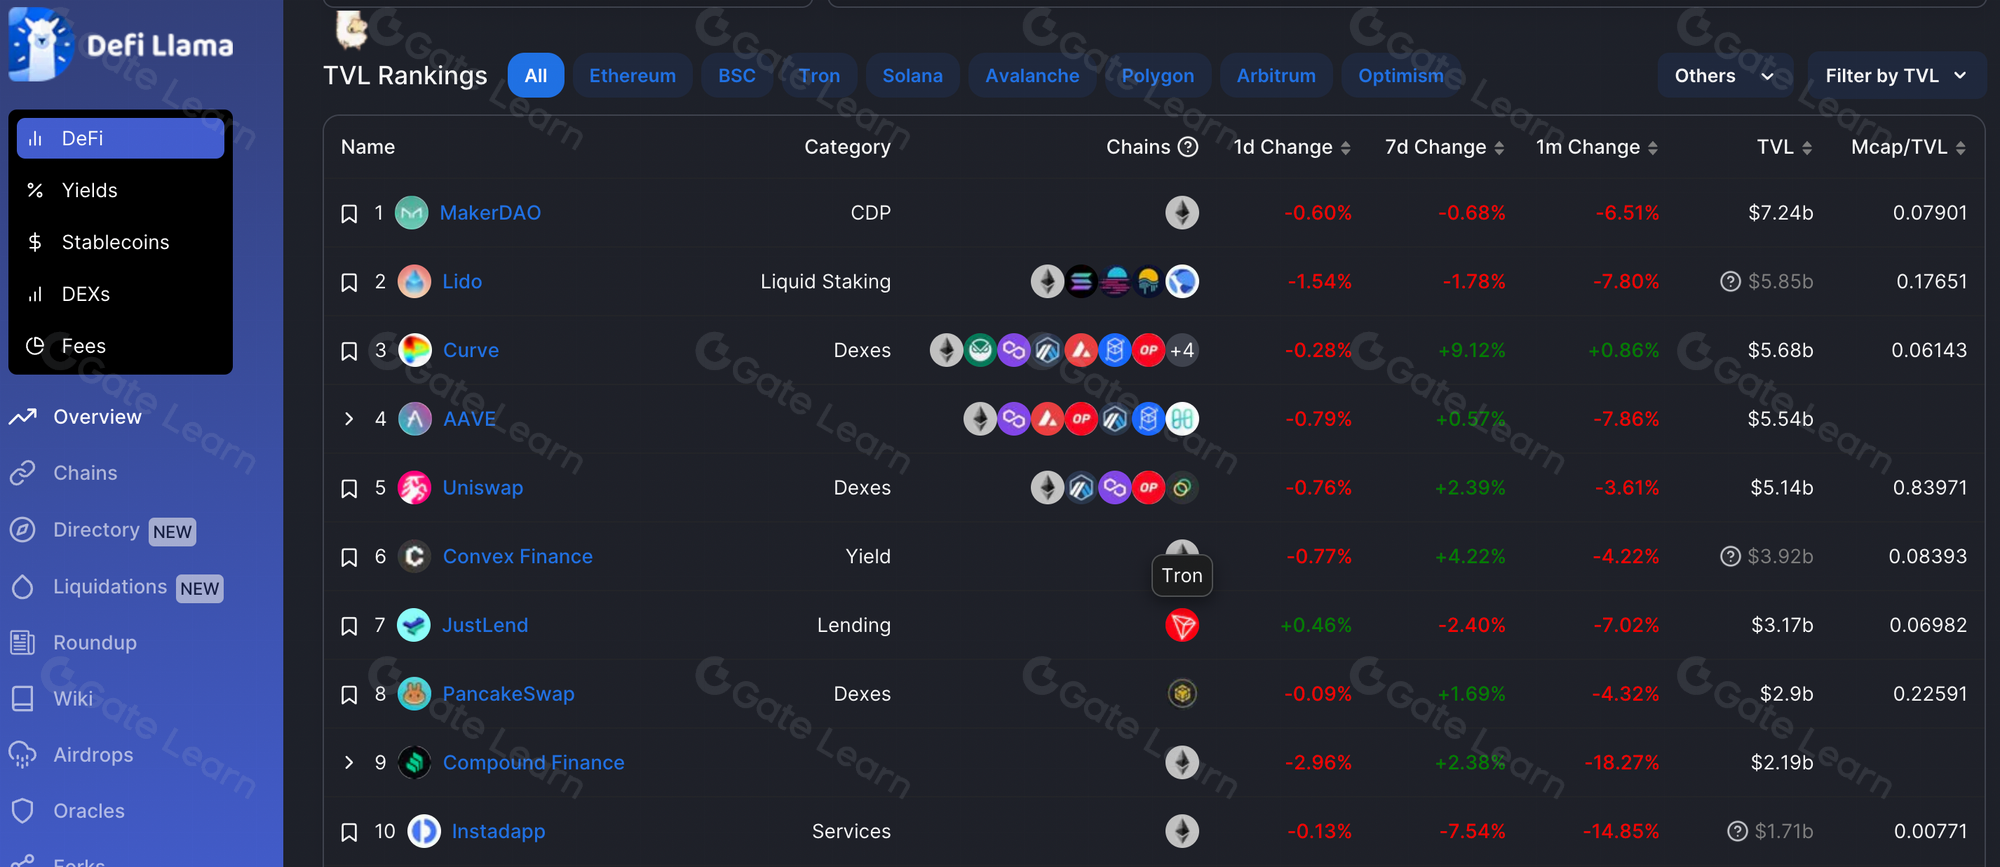The image size is (2000, 867).
Task: Open the Filter by TVL dropdown
Action: (x=1896, y=76)
